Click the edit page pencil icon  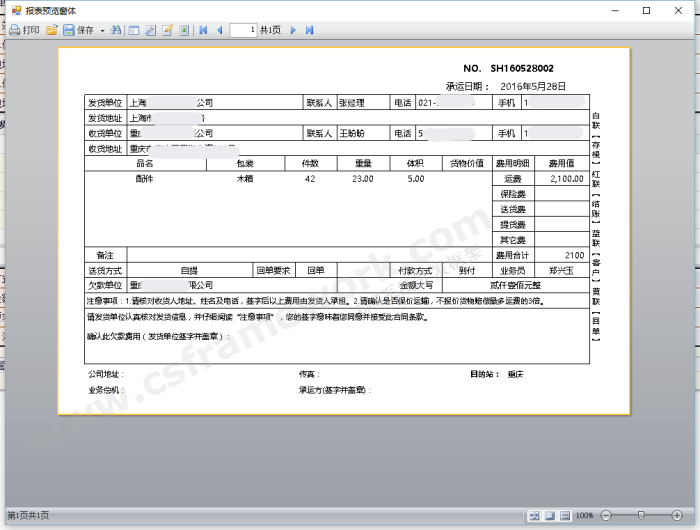(x=168, y=30)
